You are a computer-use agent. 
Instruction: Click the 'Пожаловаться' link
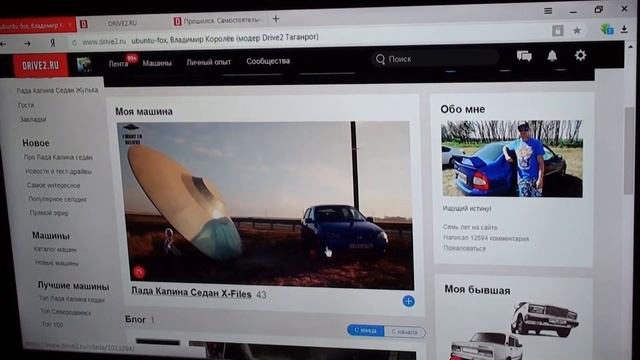tap(464, 248)
